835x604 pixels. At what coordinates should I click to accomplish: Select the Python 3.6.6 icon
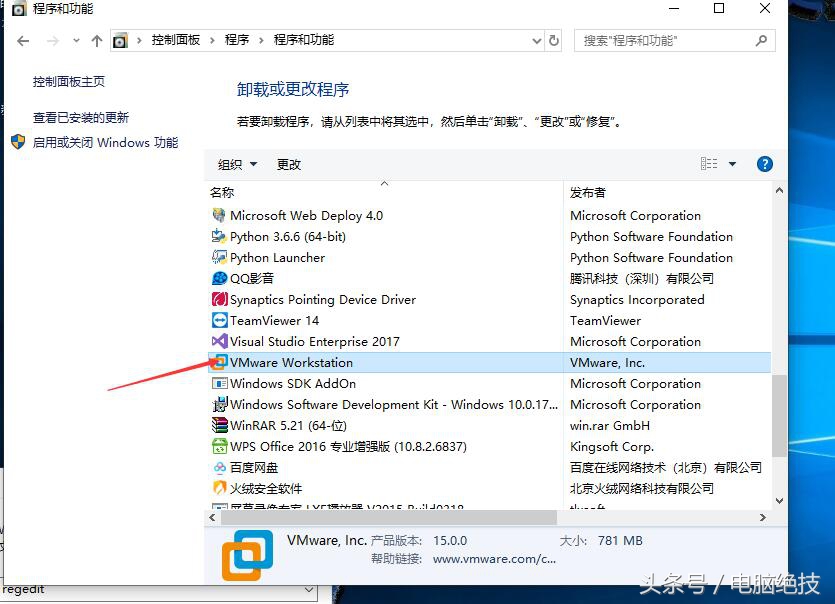point(219,236)
